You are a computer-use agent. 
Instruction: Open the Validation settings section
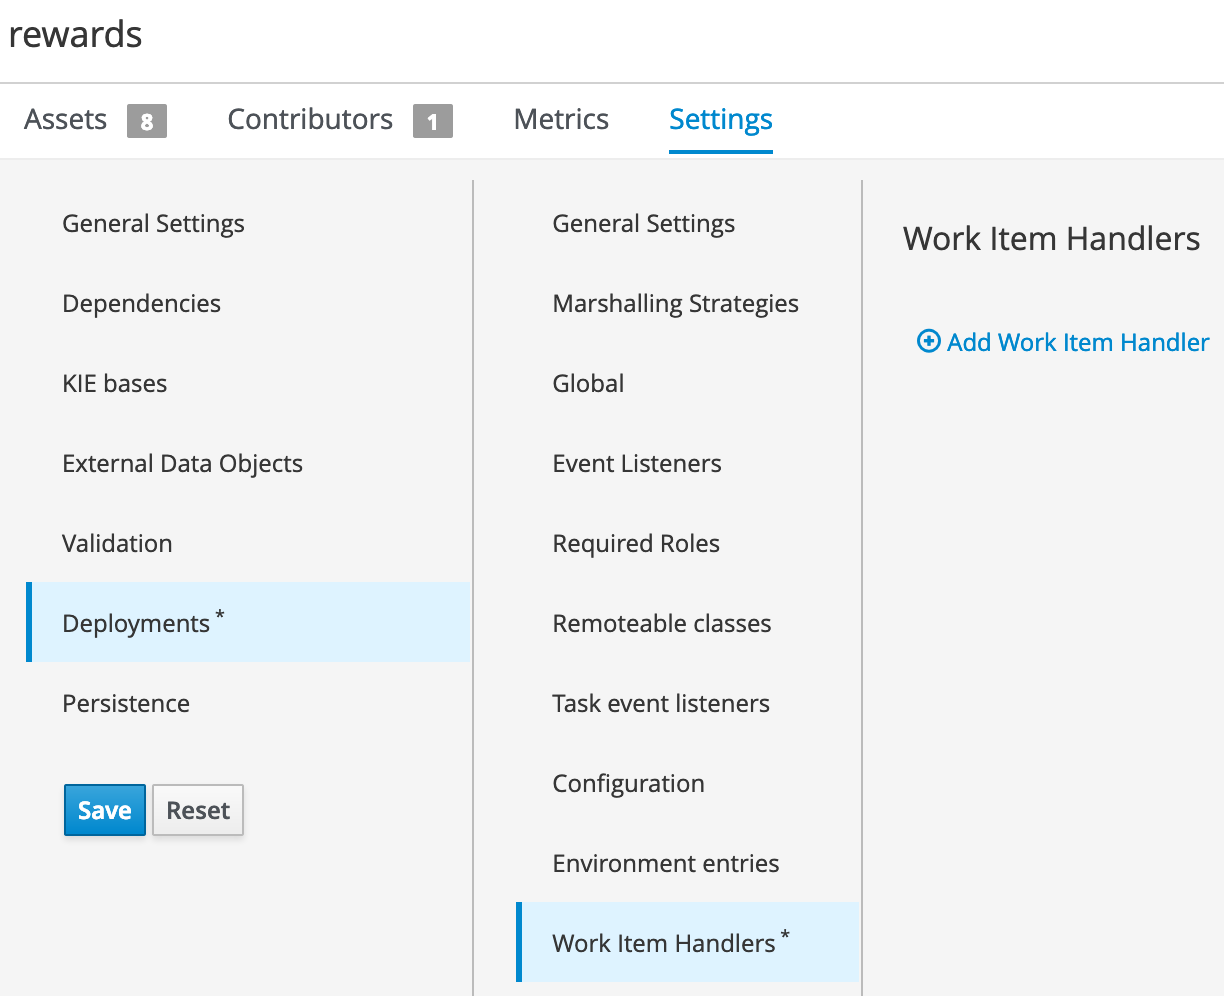click(x=117, y=544)
